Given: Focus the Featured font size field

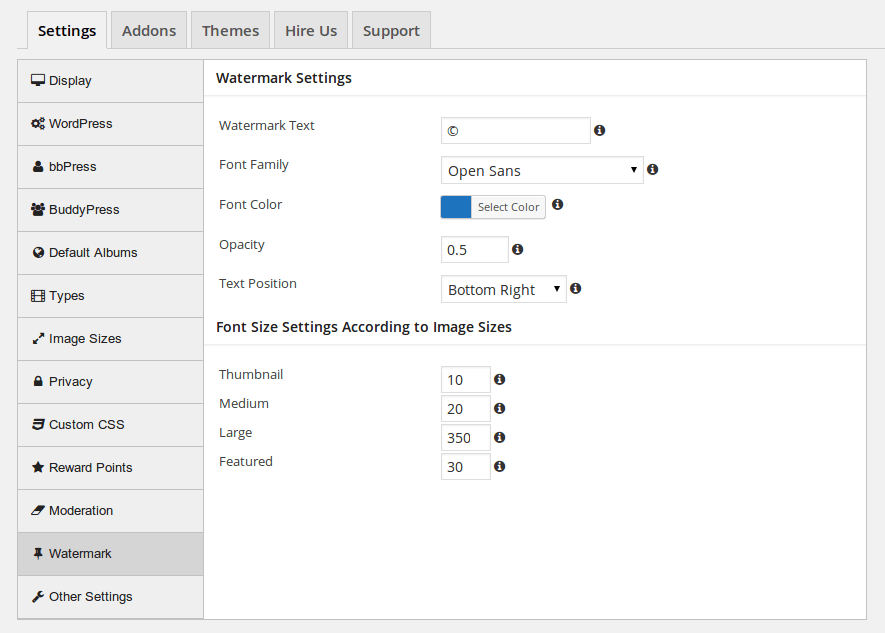Looking at the screenshot, I should (466, 467).
